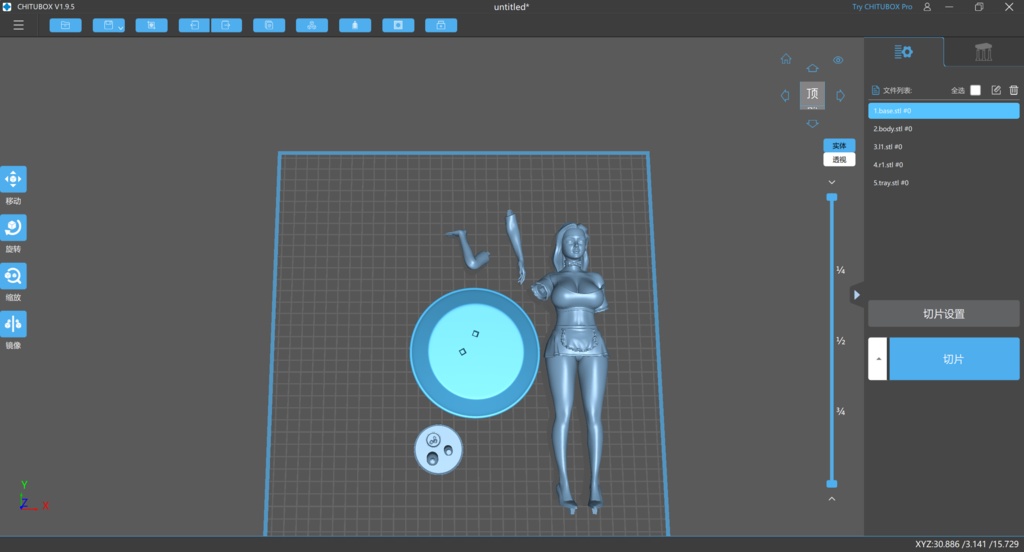Click the Slice (切片) button
The height and width of the screenshot is (552, 1024).
pyautogui.click(x=954, y=359)
